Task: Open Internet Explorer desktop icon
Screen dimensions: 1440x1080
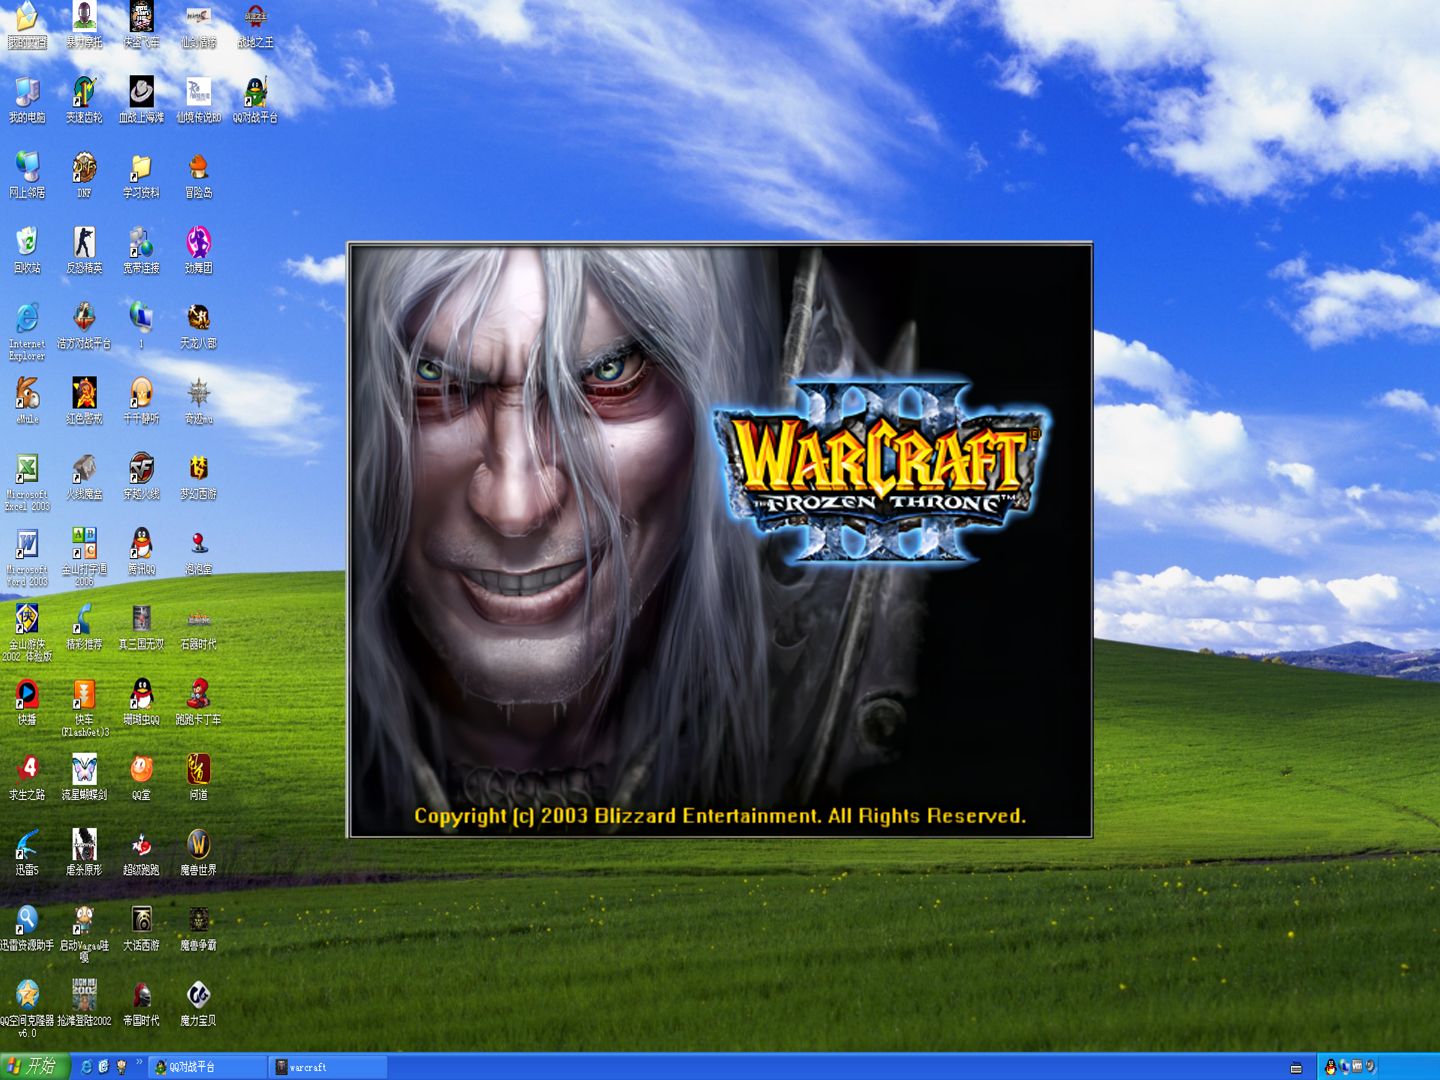Action: click(27, 318)
